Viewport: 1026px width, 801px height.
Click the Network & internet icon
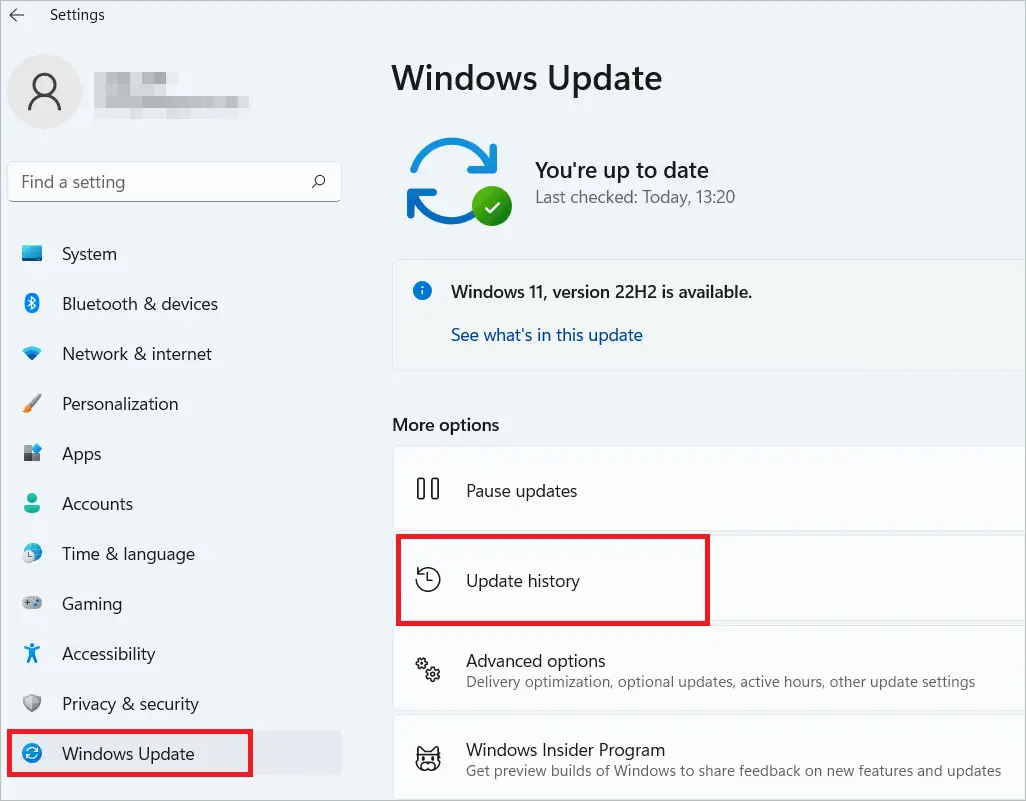click(31, 354)
